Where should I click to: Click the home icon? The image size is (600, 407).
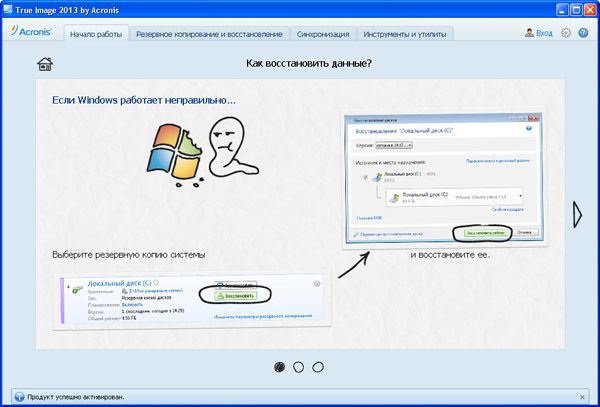(x=45, y=64)
